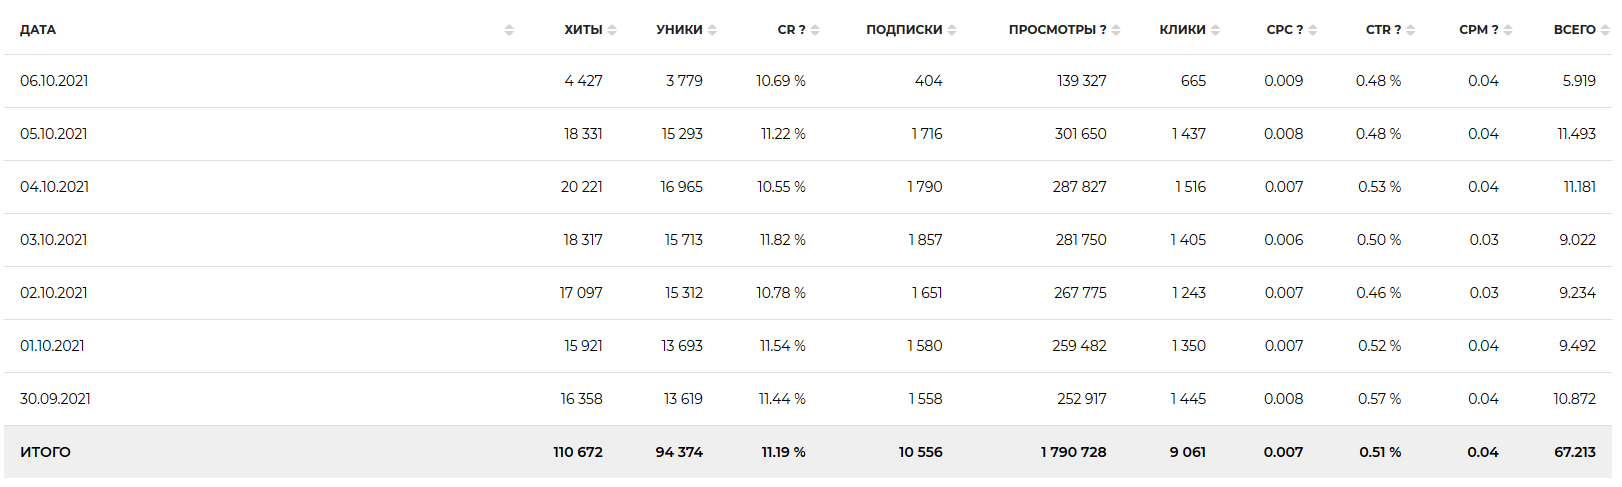Sort by ВСЕГО arrow icon

coord(1605,30)
